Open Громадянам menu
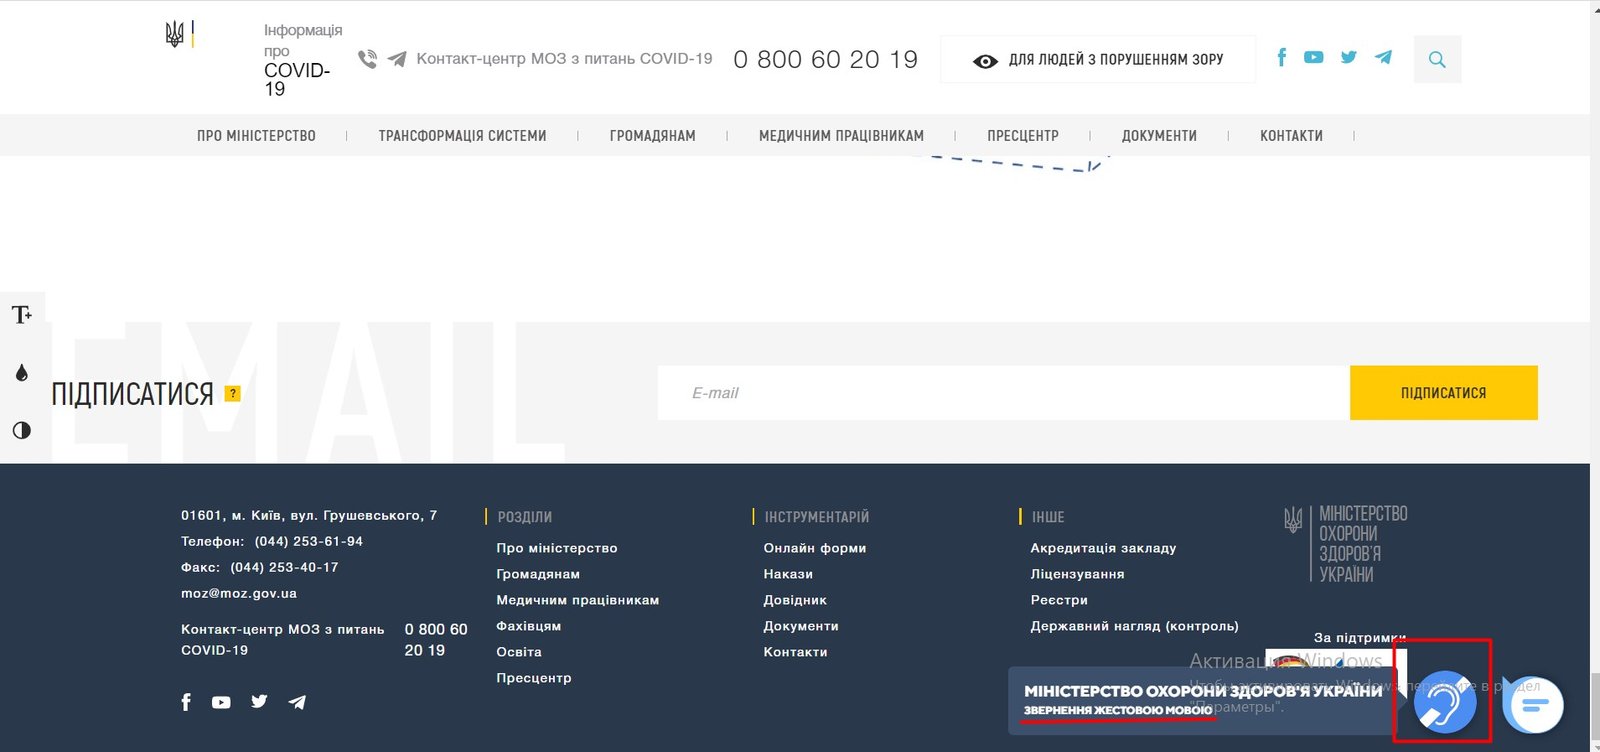1600x752 pixels. (x=652, y=136)
